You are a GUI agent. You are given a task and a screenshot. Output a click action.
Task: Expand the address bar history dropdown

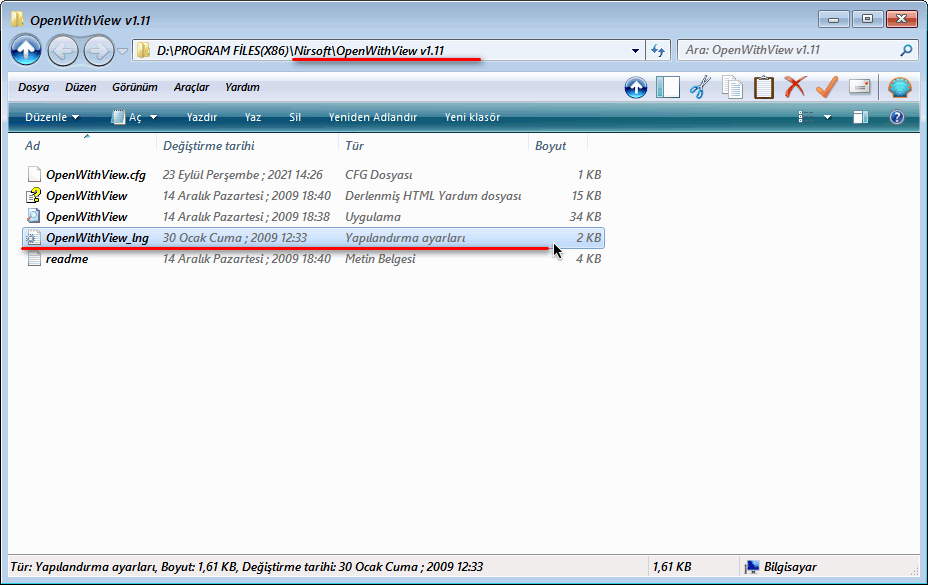635,51
